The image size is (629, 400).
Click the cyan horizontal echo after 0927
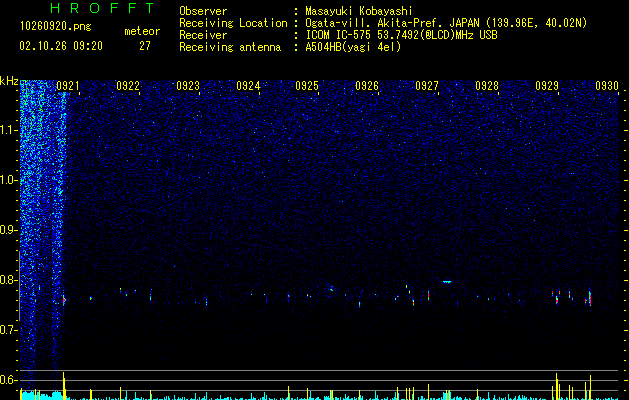point(447,282)
